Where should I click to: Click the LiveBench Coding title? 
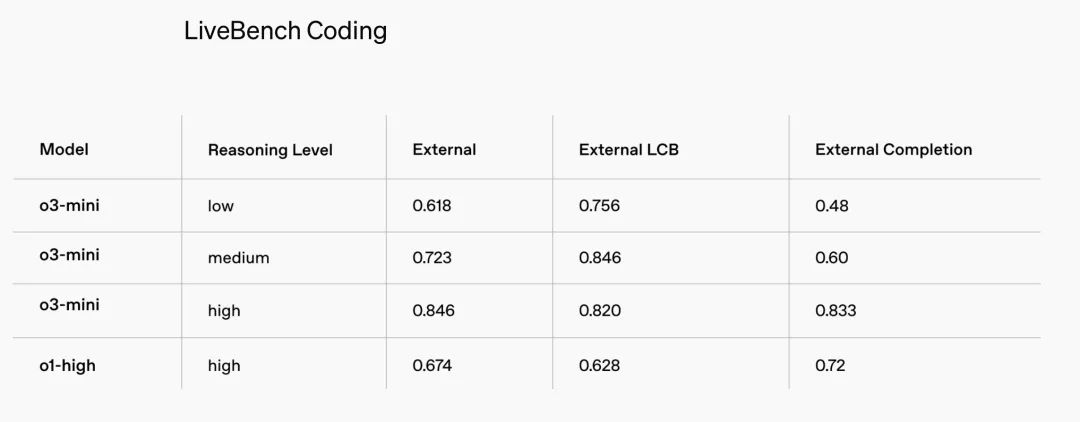[285, 31]
